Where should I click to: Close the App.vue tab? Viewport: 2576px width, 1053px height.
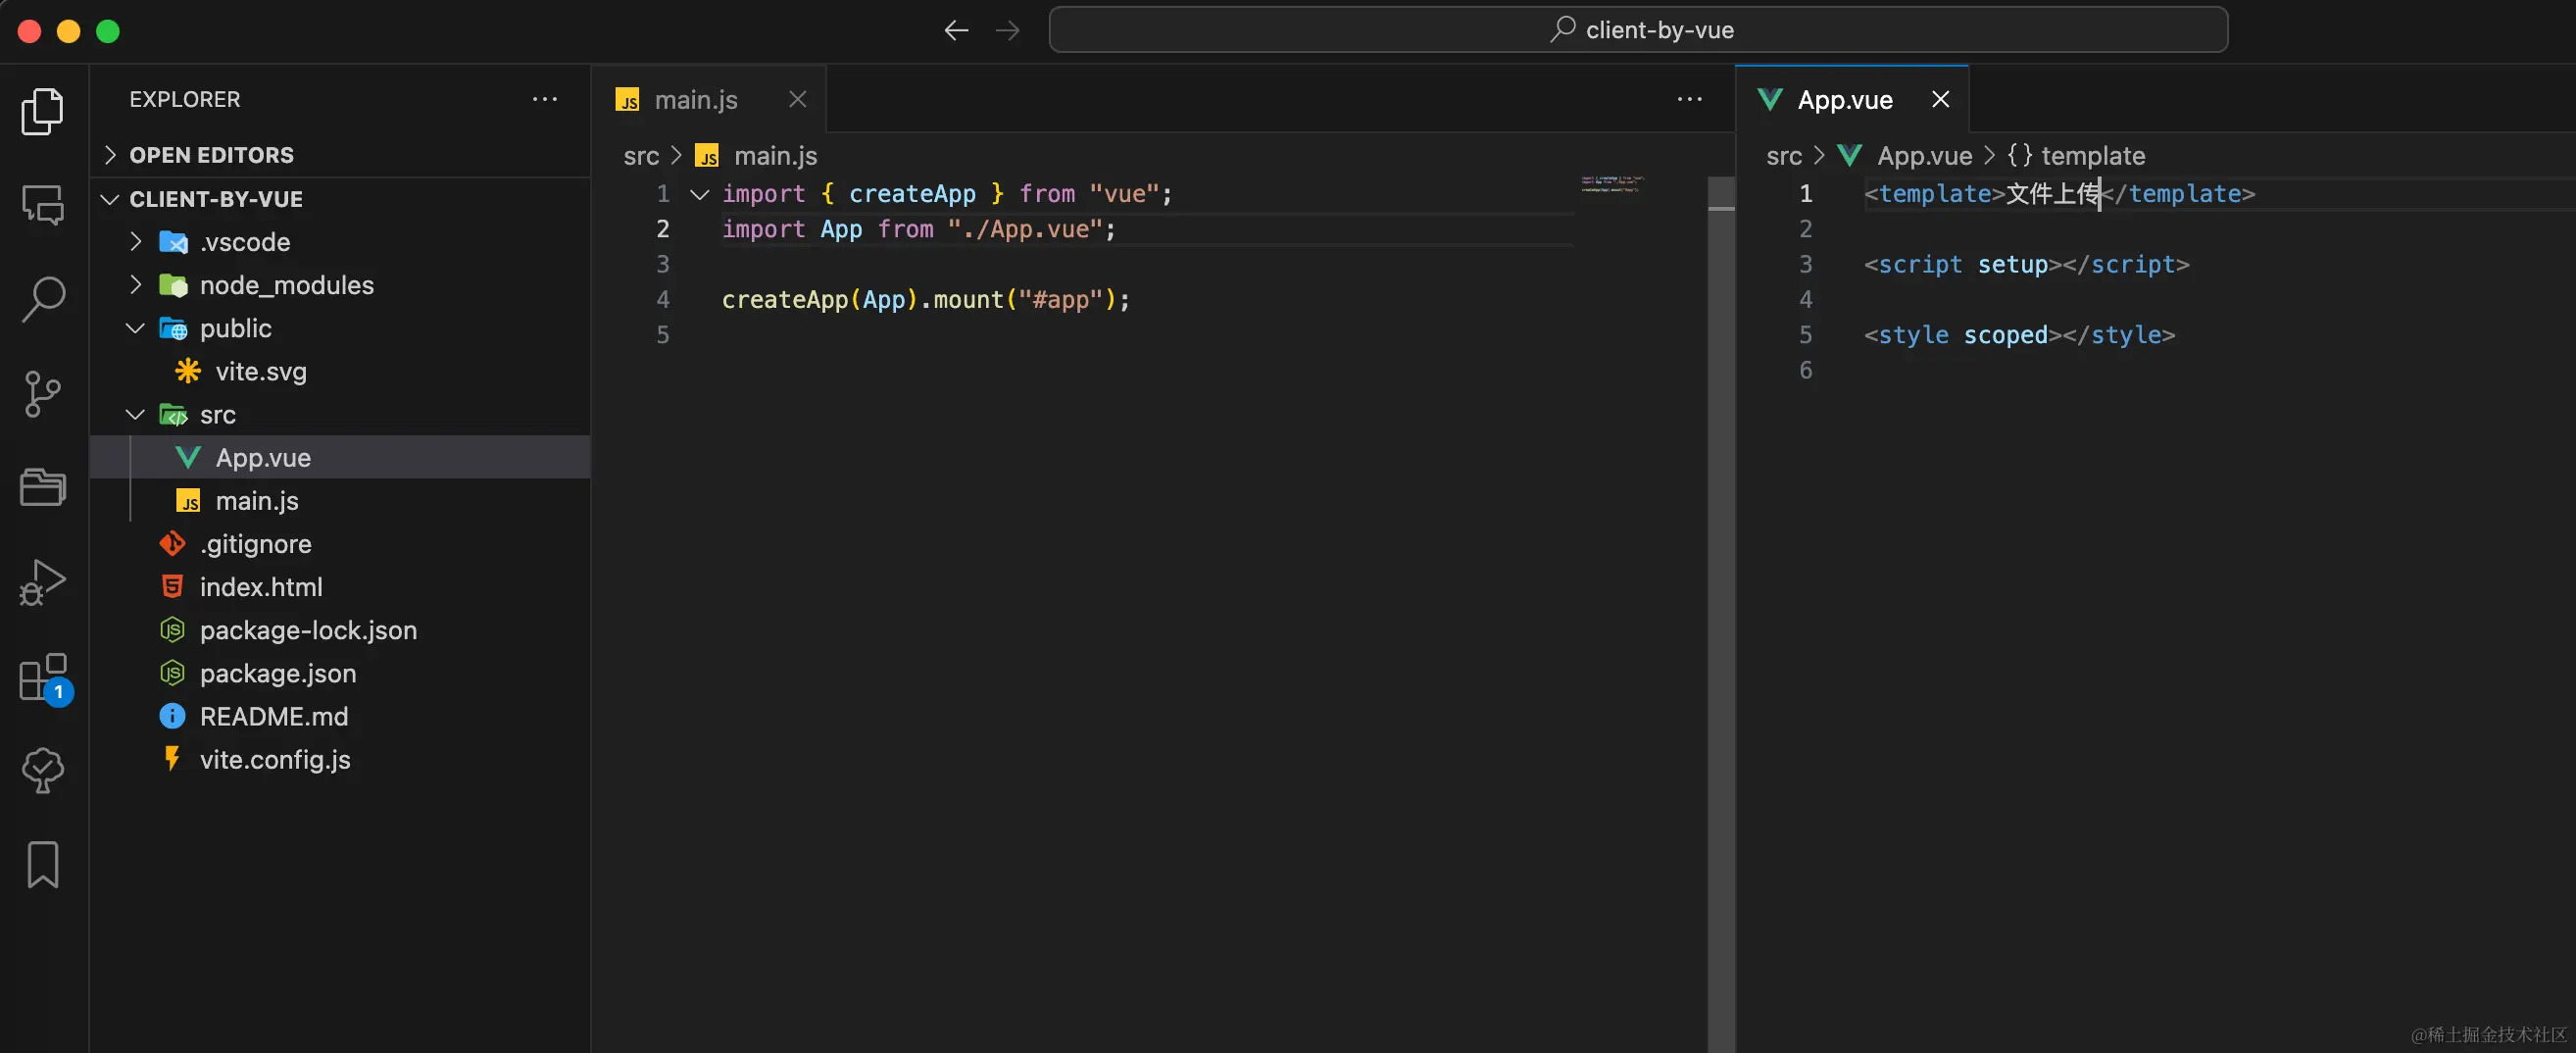click(1940, 99)
